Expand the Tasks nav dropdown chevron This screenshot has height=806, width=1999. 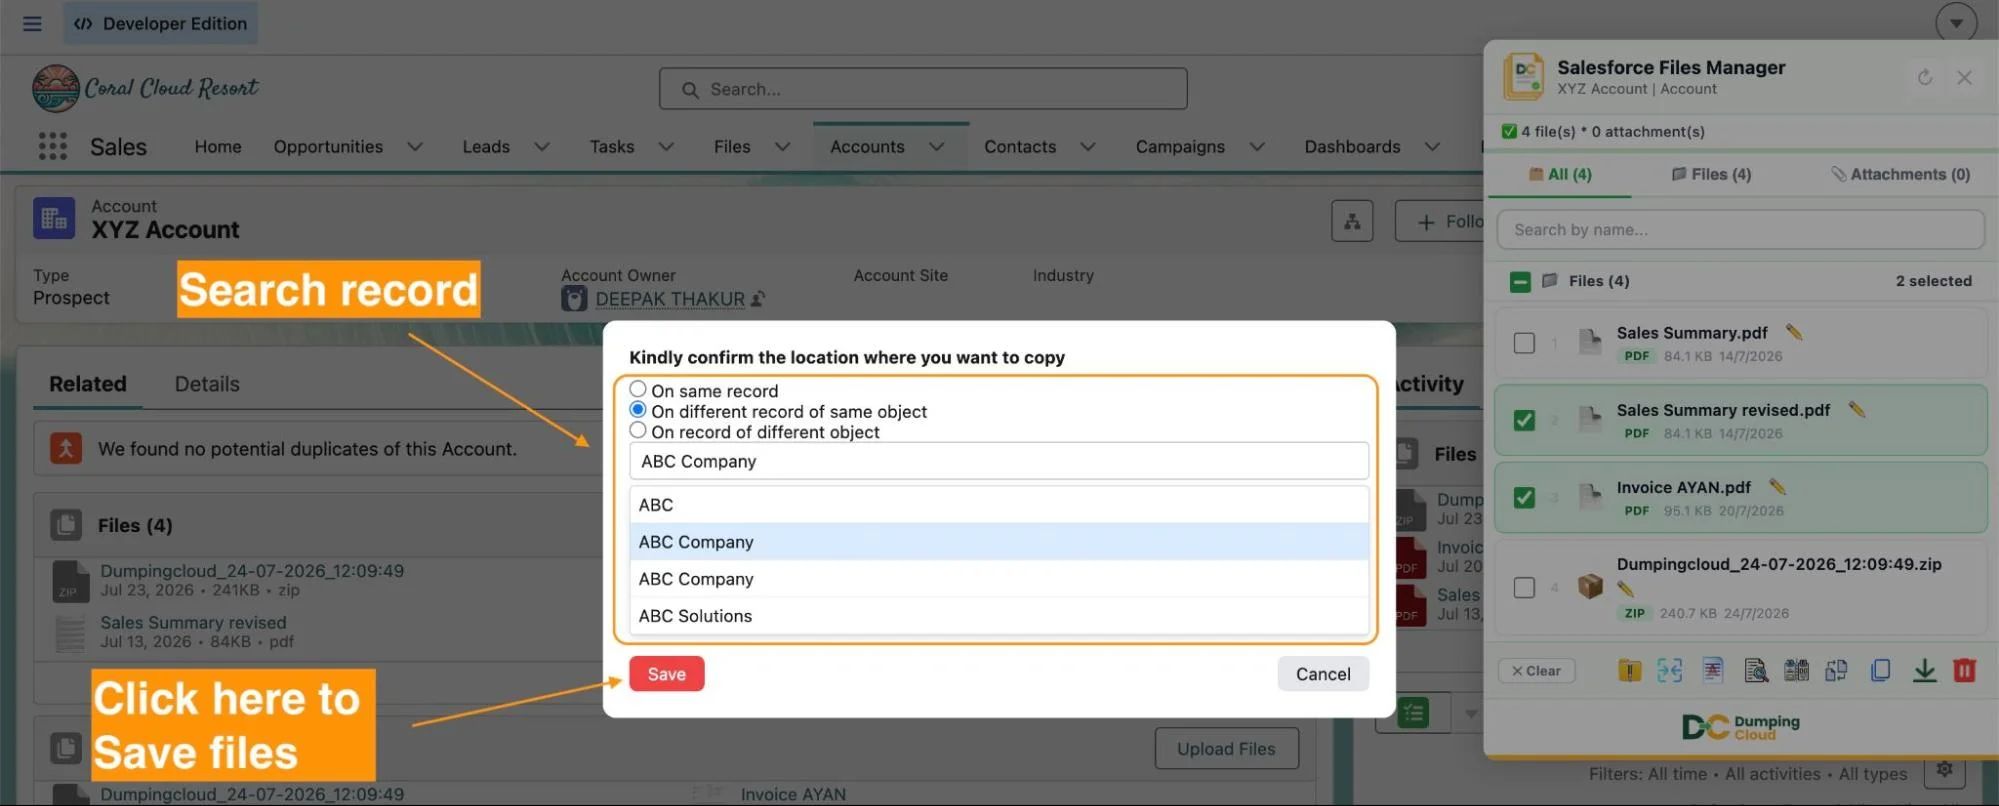[x=666, y=147]
